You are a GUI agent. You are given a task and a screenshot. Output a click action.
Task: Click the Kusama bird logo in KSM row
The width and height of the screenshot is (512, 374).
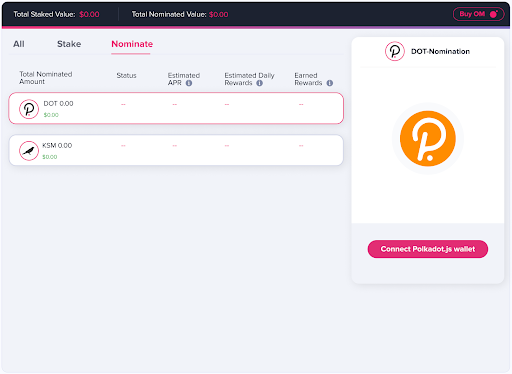pos(29,151)
